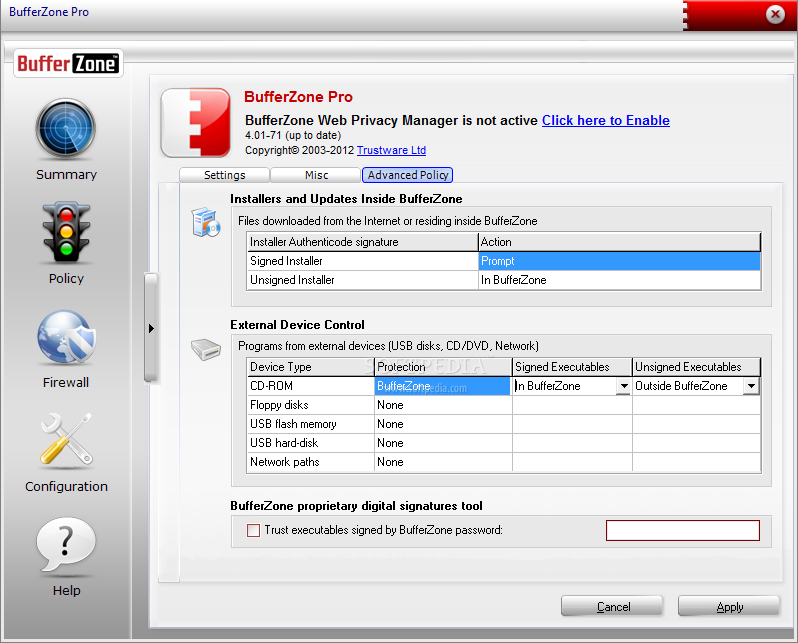
Task: Click the Installer Authenticode signature column header
Action: pos(362,242)
